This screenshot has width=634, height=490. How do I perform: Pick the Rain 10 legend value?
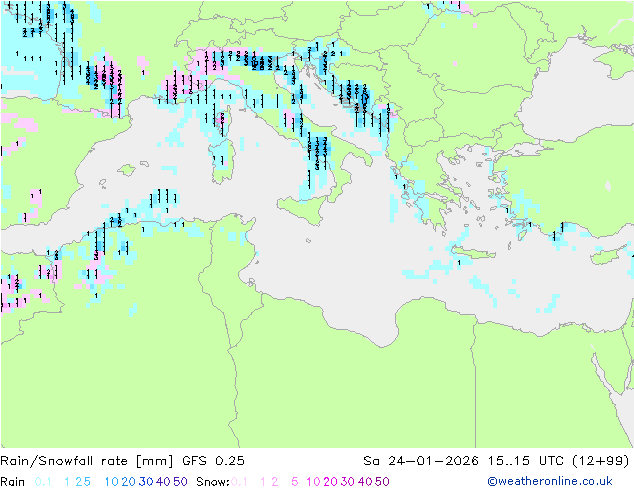coord(112,482)
